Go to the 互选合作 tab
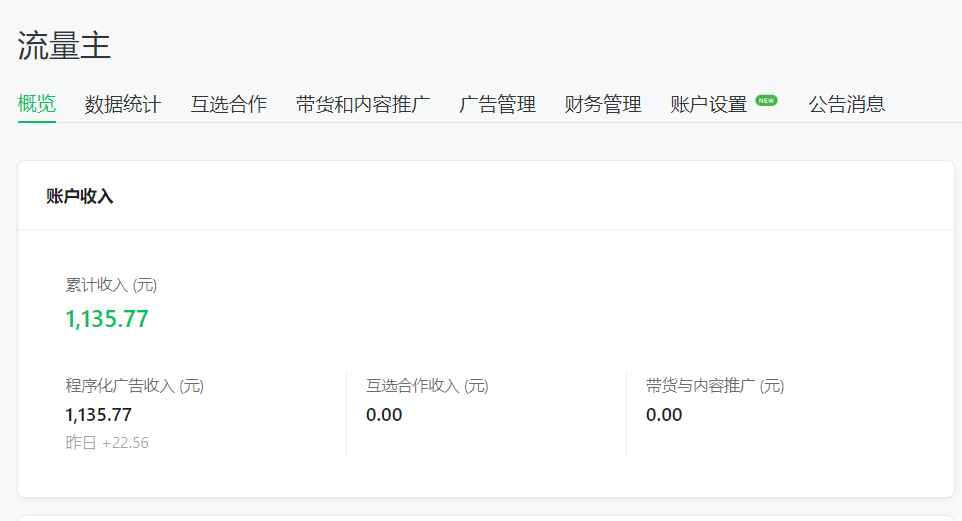962x521 pixels. pos(229,104)
